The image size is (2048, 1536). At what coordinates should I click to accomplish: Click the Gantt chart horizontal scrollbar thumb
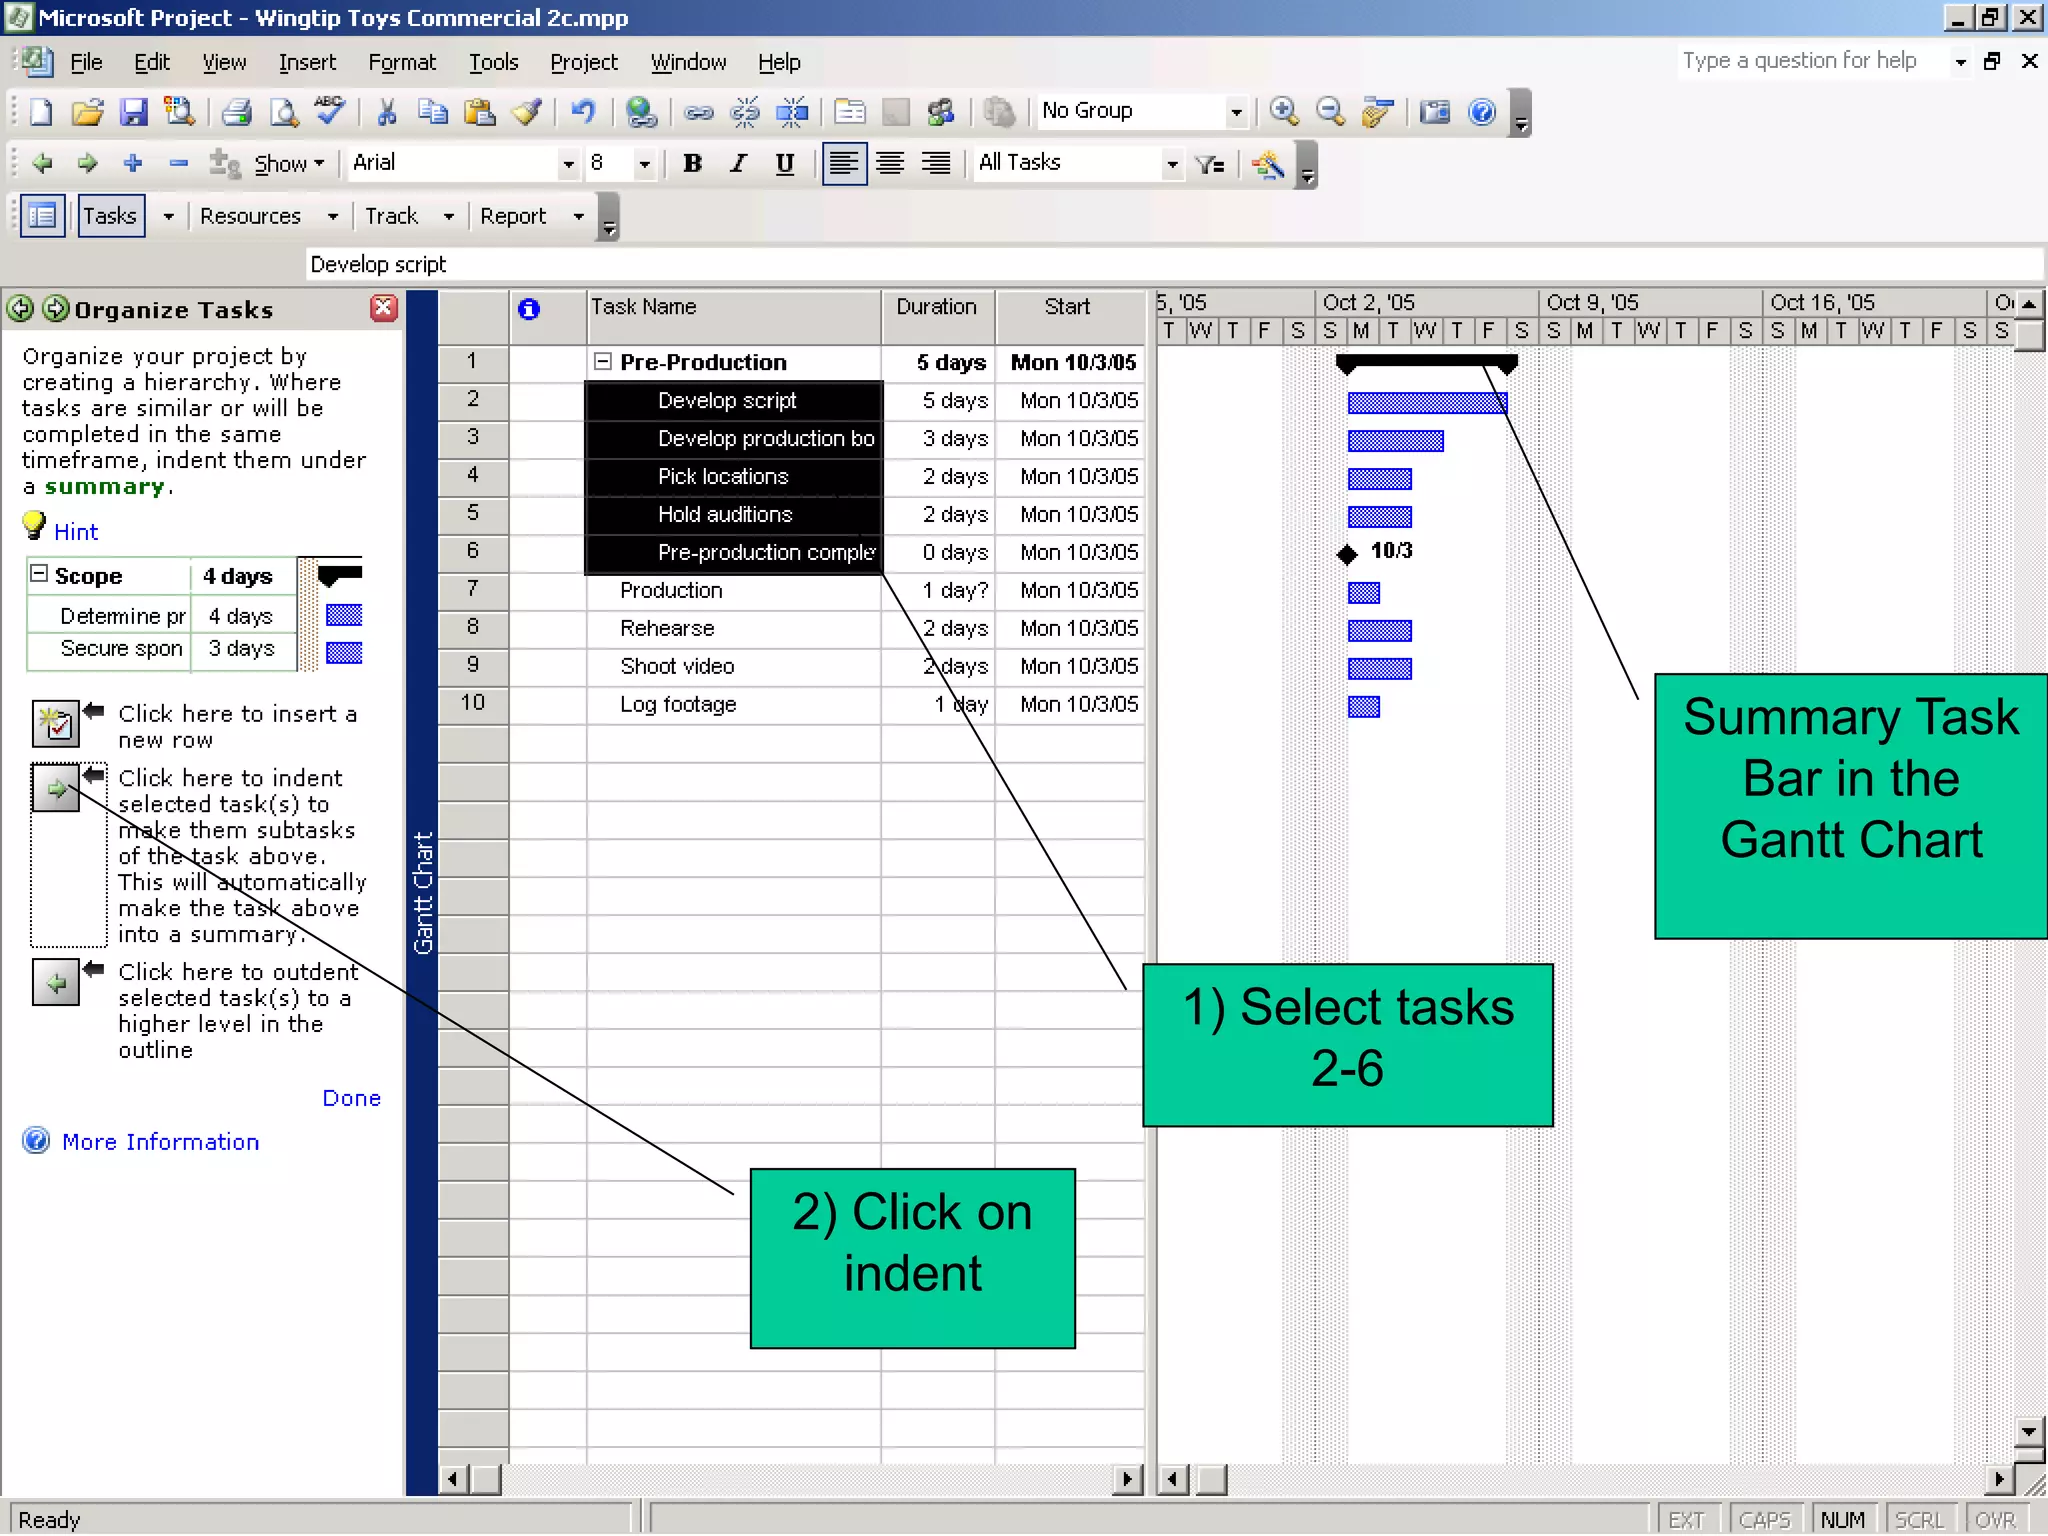pyautogui.click(x=1210, y=1479)
